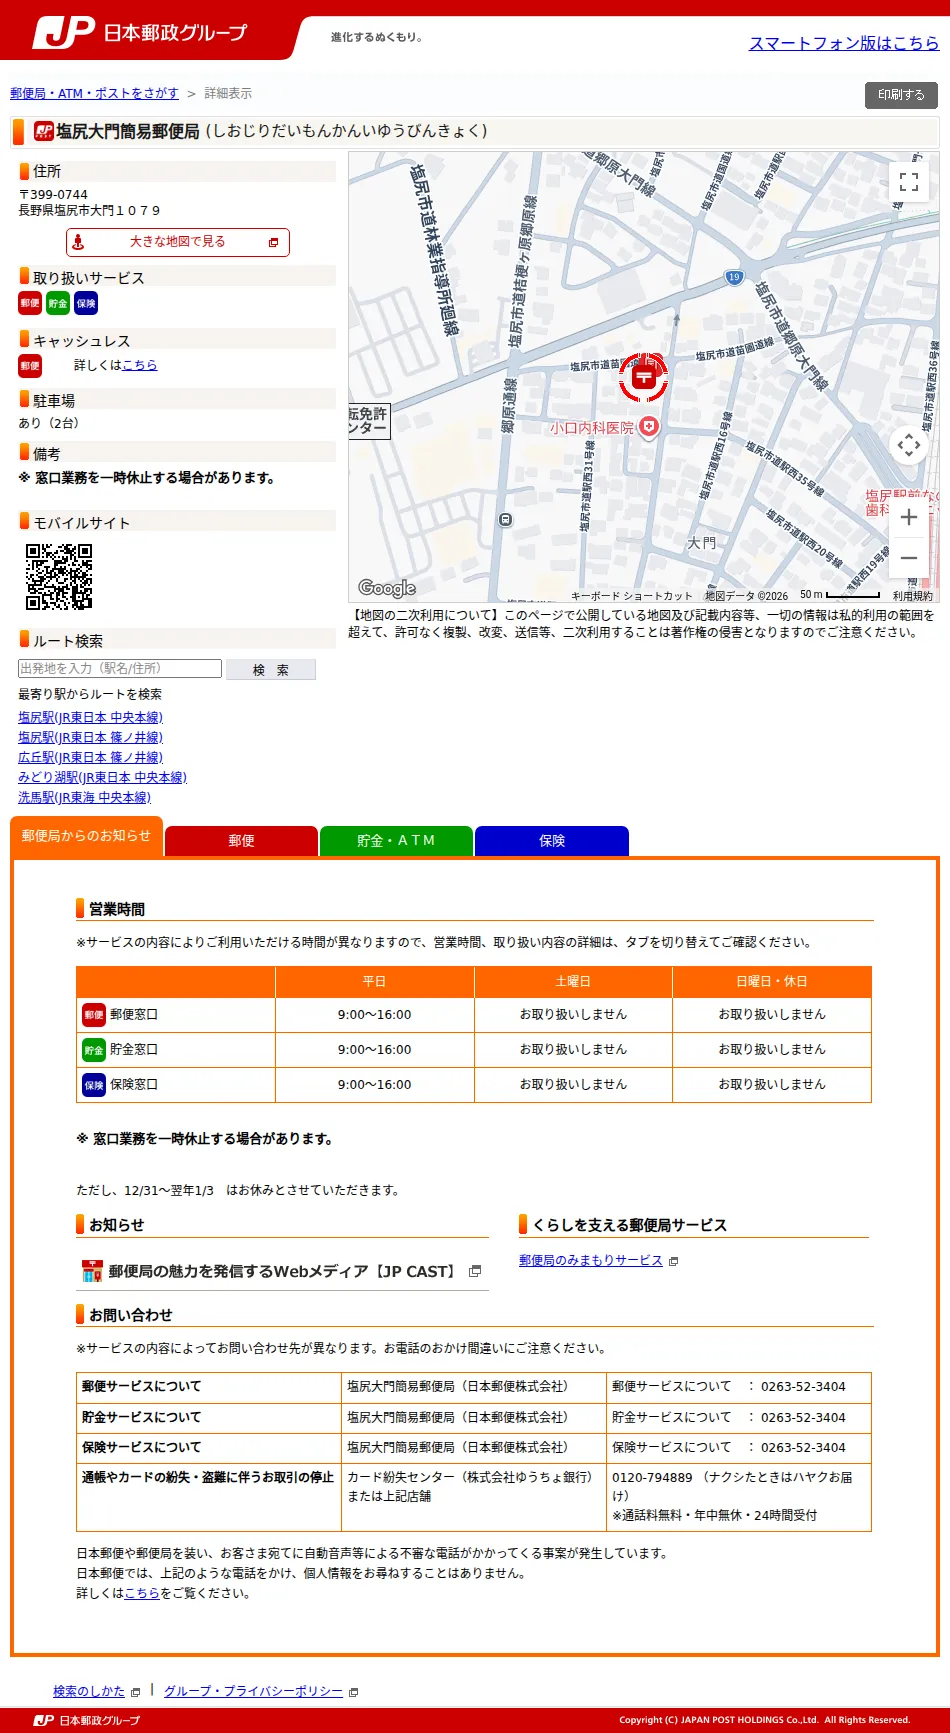Toggle fullscreen view of the map
Viewport: 950px width, 1733px height.
coord(908,182)
